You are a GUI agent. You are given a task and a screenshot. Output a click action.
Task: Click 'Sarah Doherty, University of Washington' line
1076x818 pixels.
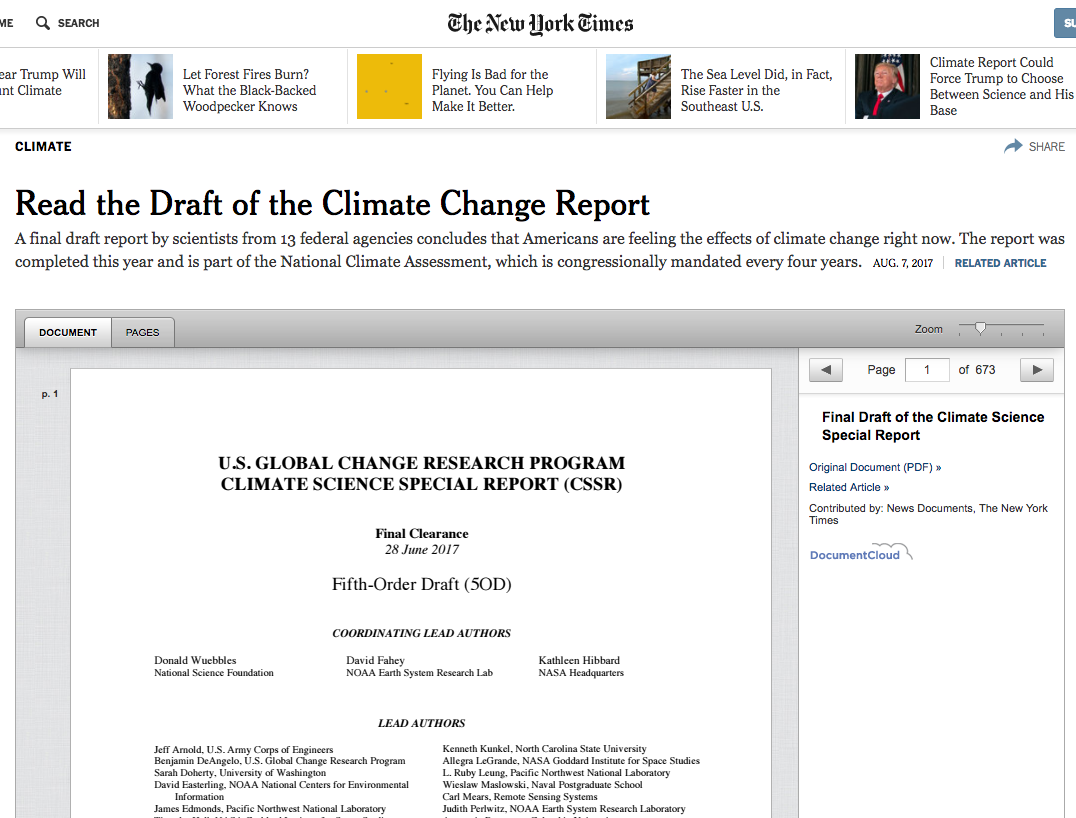point(239,773)
